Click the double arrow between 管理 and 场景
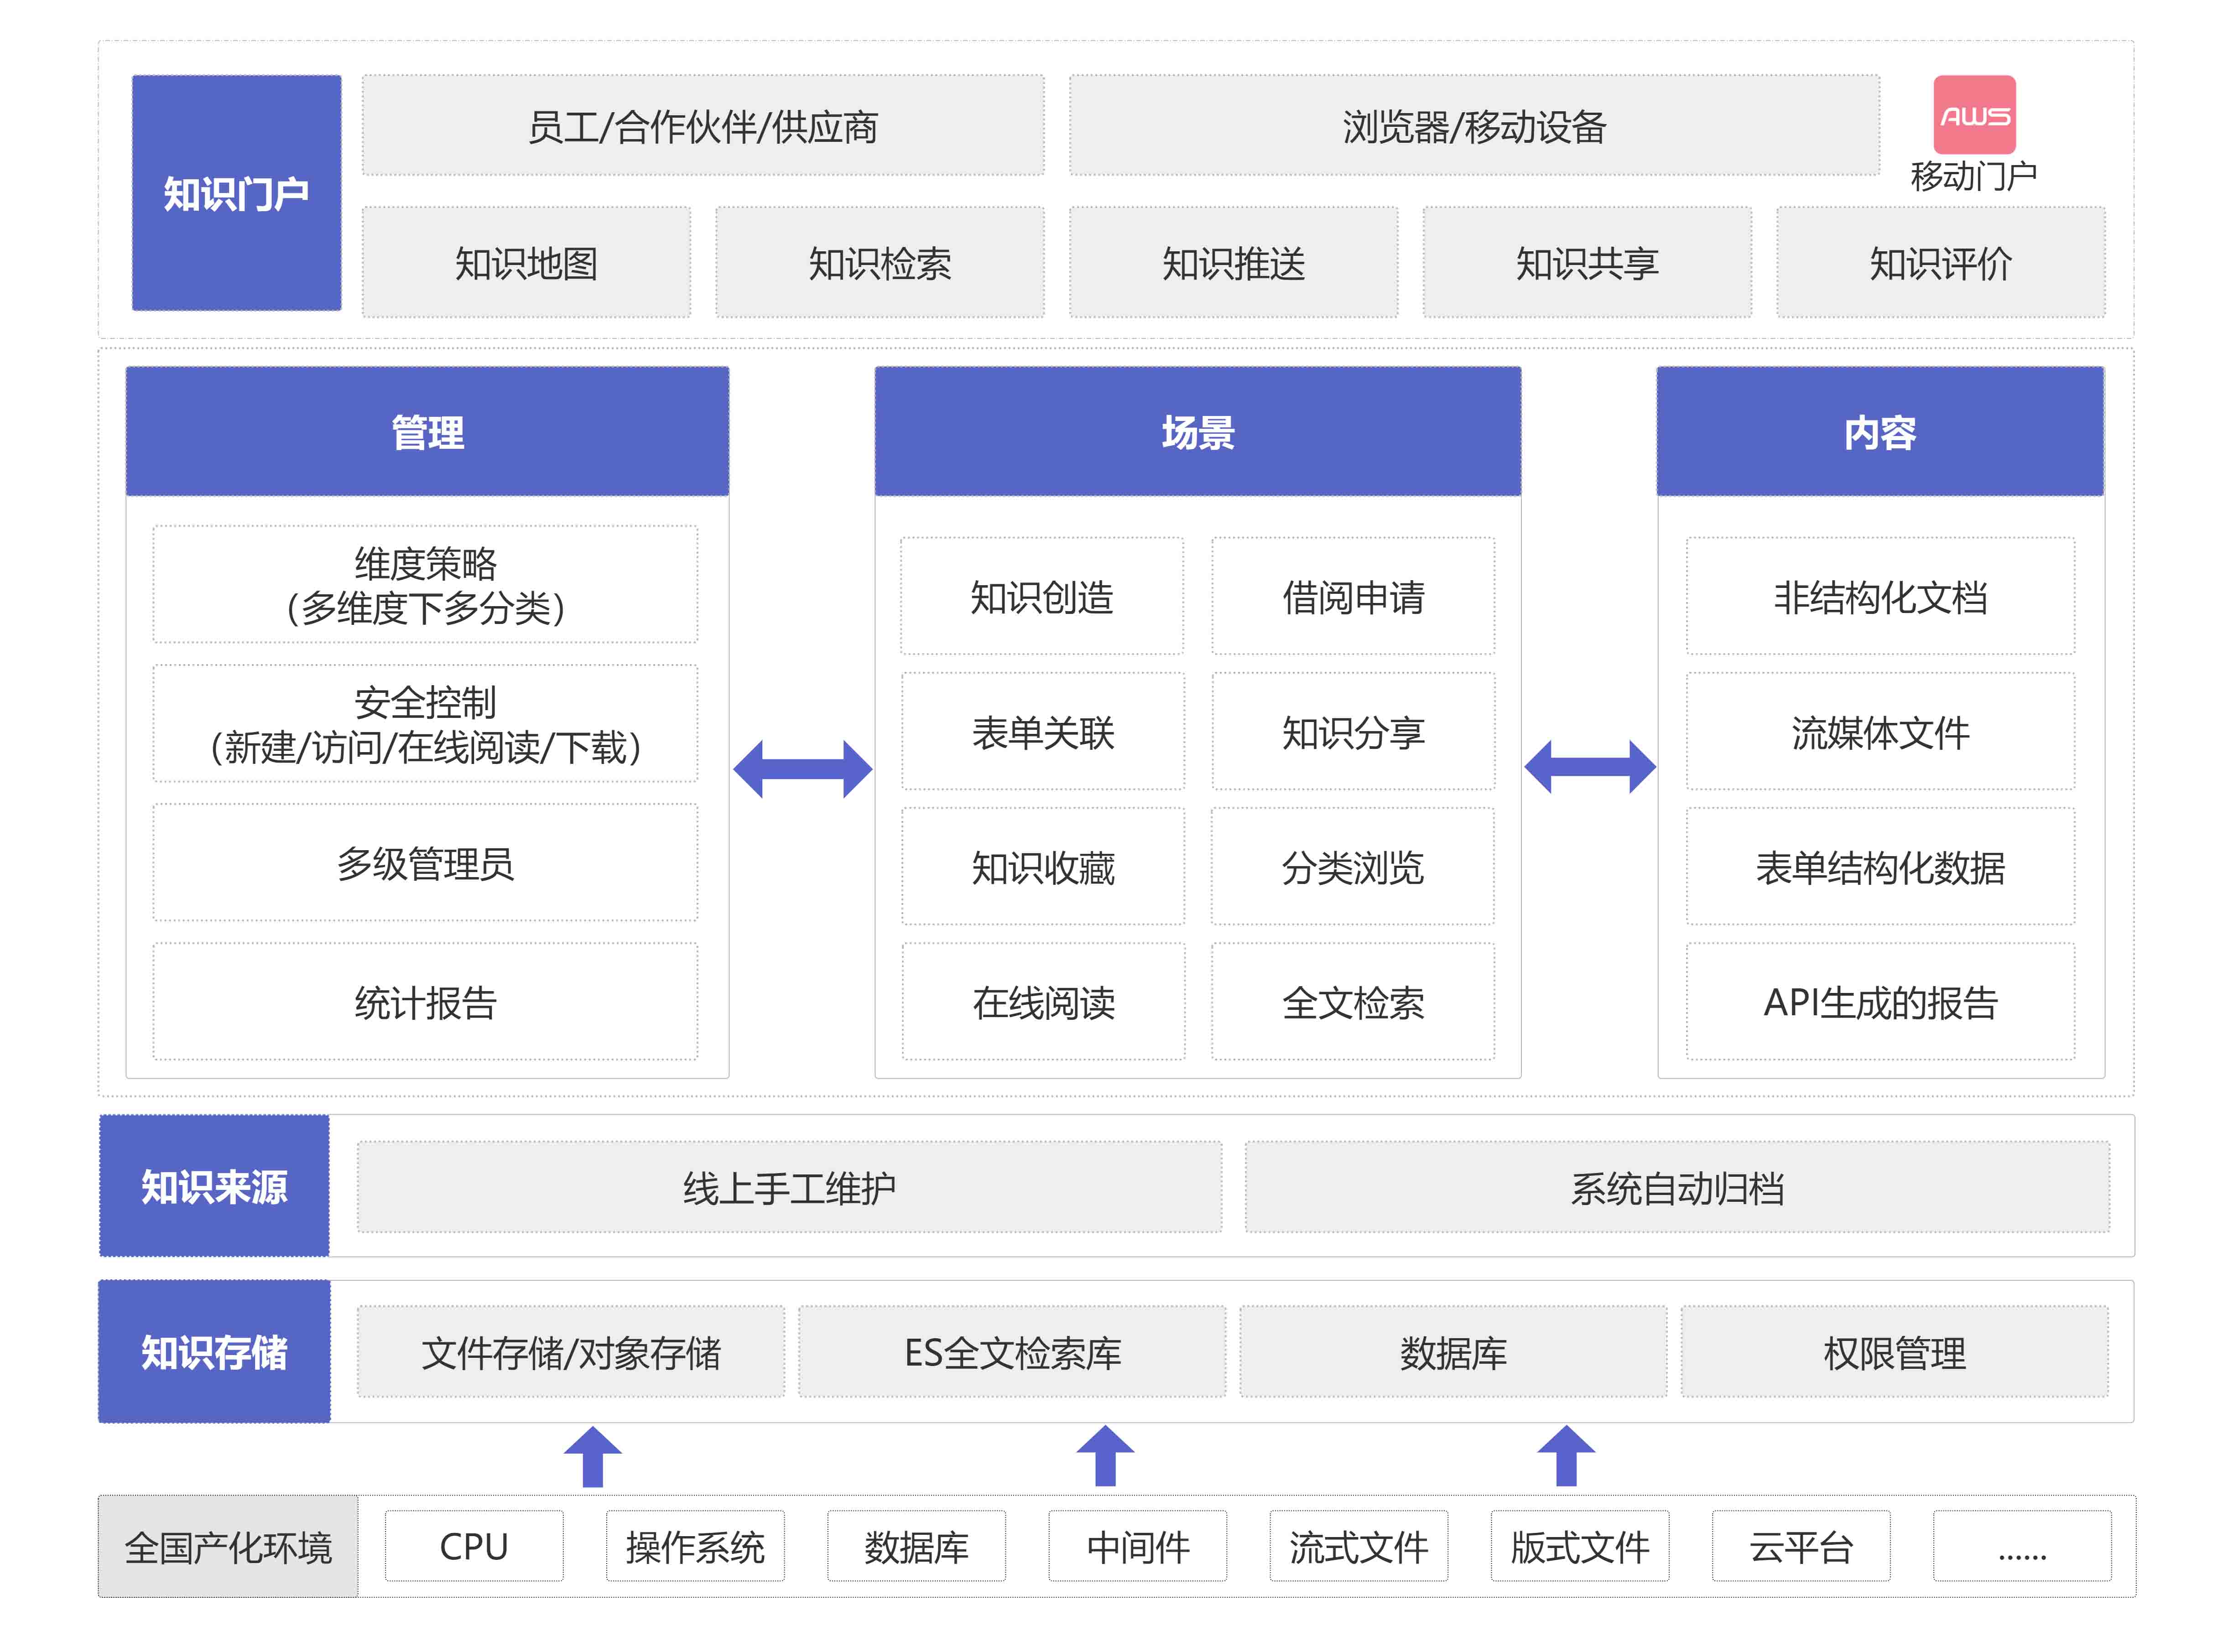The height and width of the screenshot is (1652, 2223). click(802, 768)
